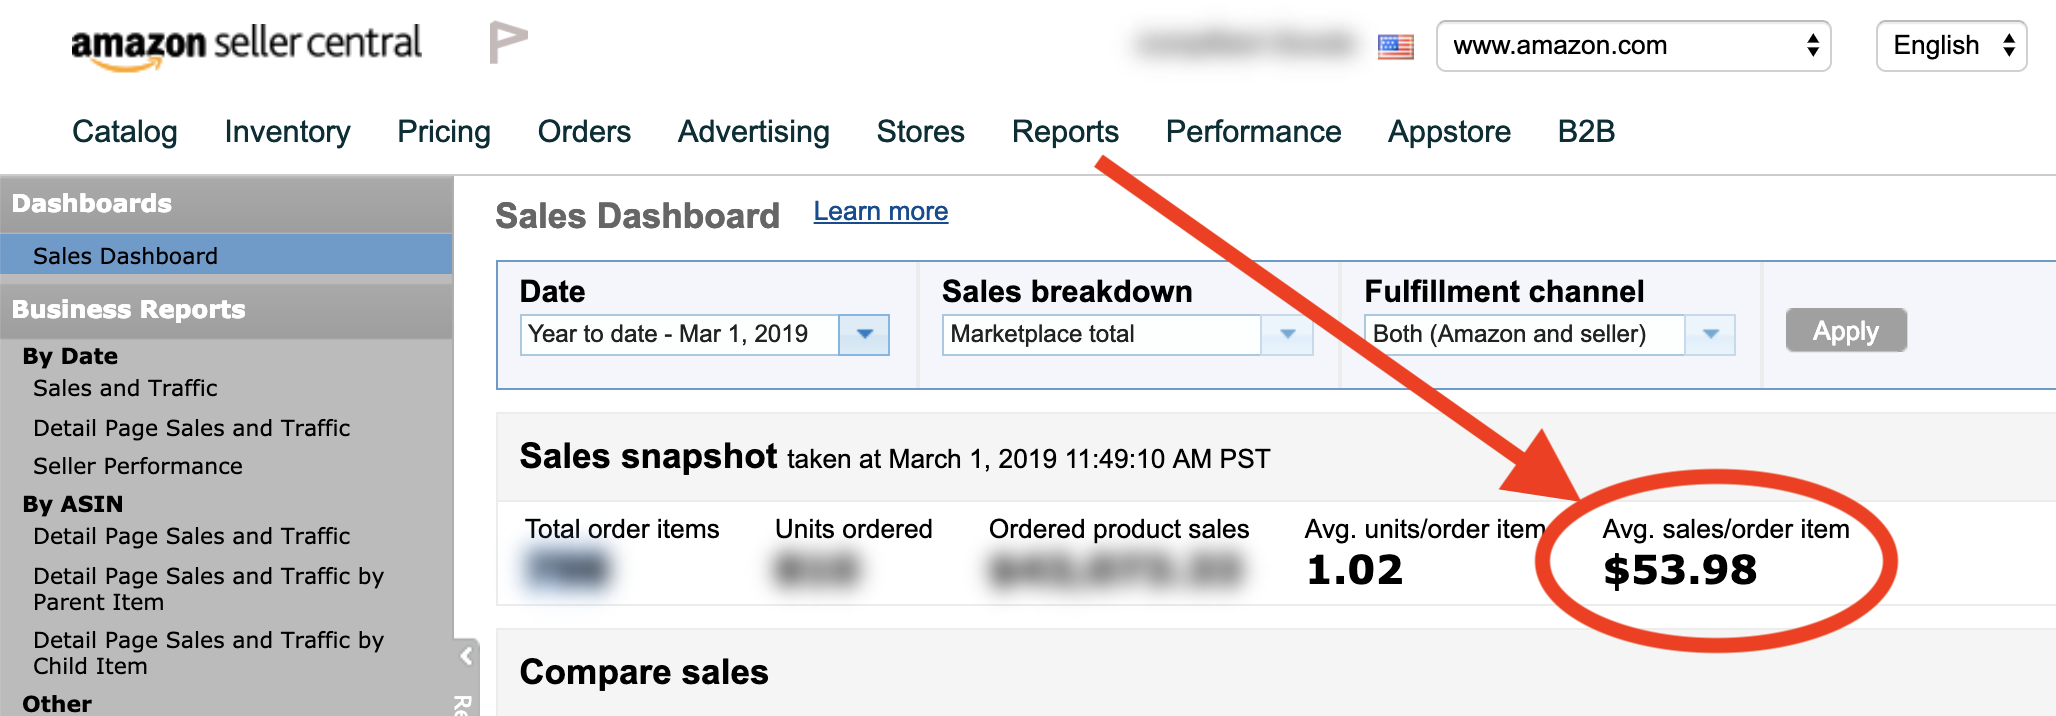Open the Catalog menu
The image size is (2056, 716).
pos(125,132)
